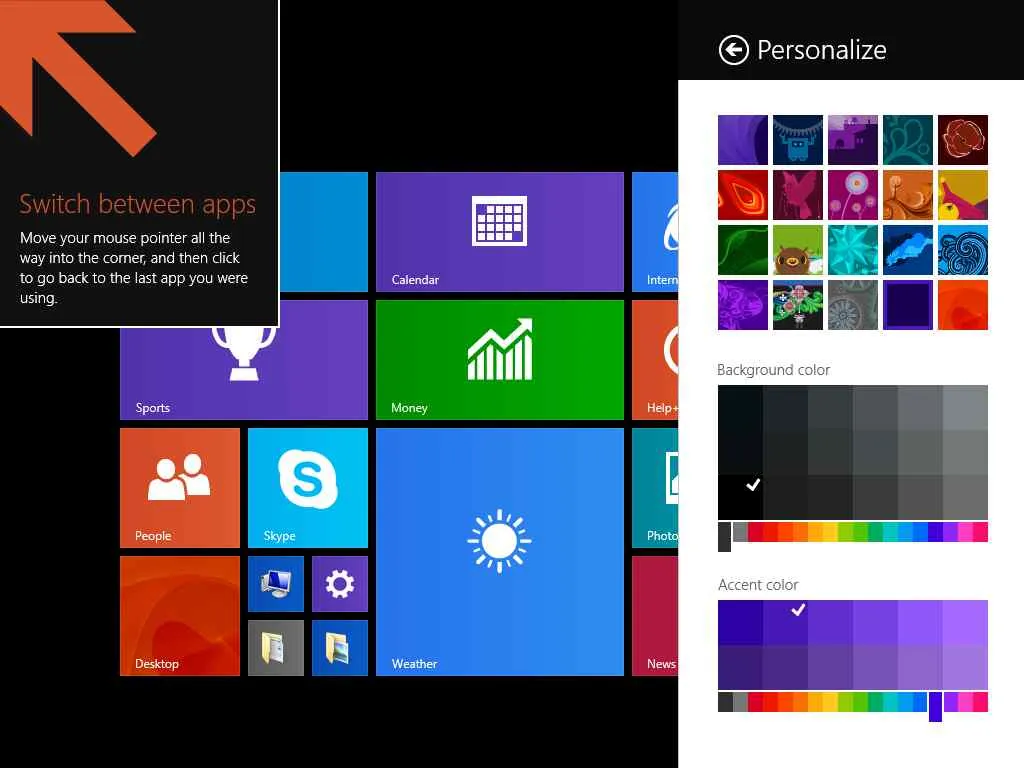Choose the blue robot background pattern
The height and width of the screenshot is (768, 1024).
tap(797, 140)
